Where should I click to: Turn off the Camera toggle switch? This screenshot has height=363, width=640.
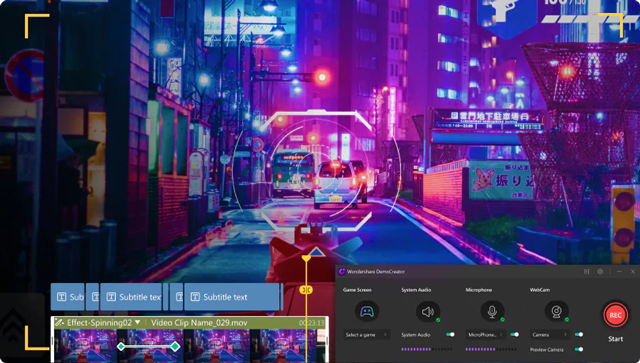coord(579,334)
